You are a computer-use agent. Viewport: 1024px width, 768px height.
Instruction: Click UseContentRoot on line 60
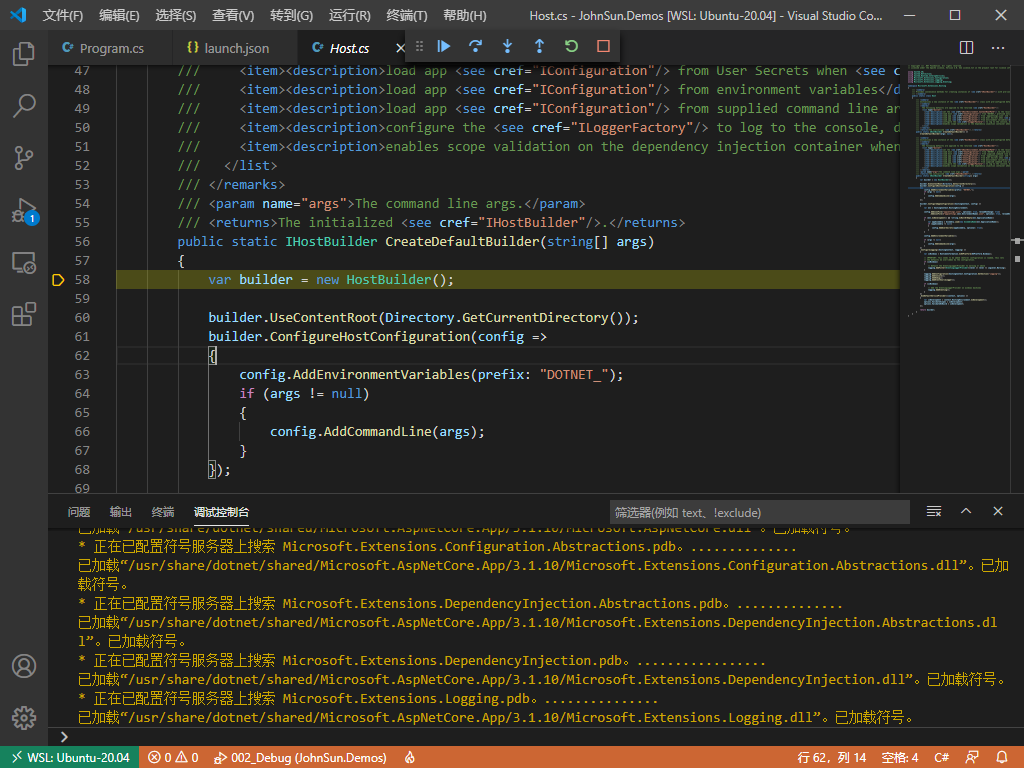tap(323, 317)
